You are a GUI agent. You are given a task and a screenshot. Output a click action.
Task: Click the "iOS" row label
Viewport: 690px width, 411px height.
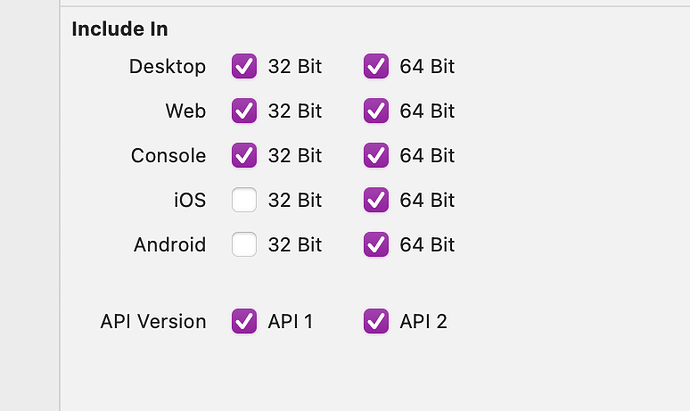tap(188, 200)
